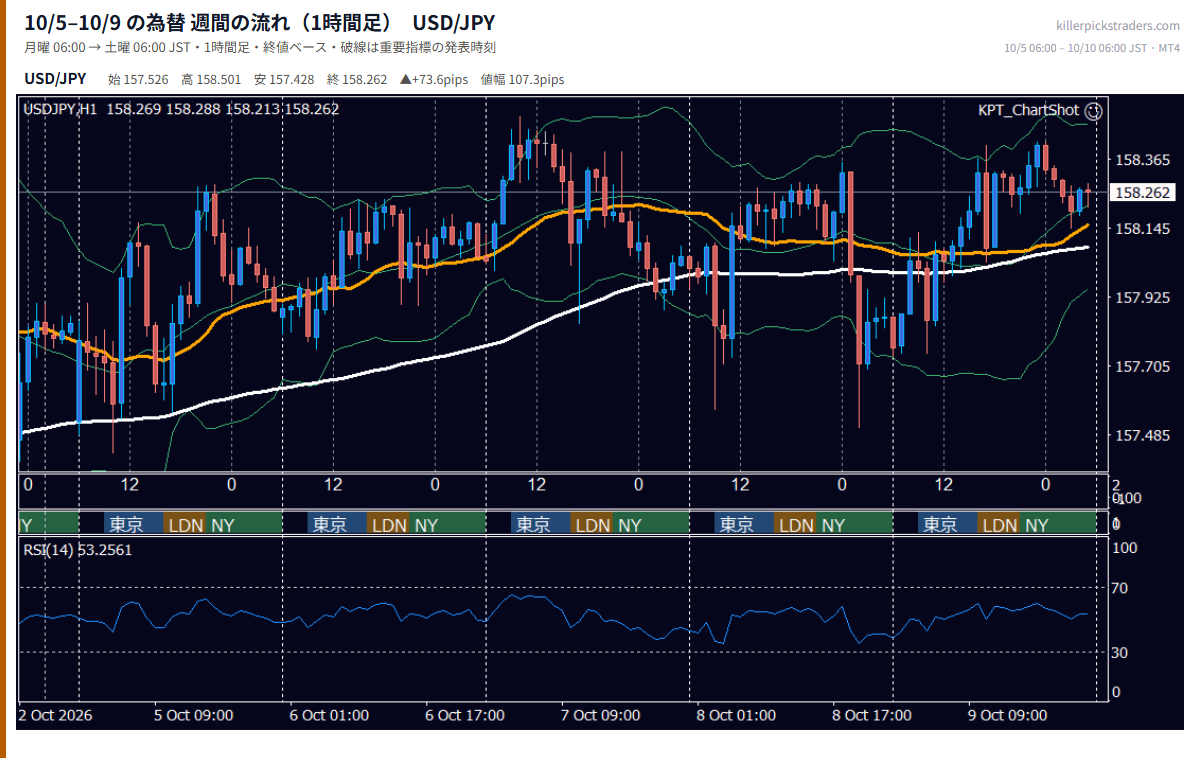This screenshot has width=1200, height=758.
Task: Click the RSI 70 level label
Action: coord(1122,588)
